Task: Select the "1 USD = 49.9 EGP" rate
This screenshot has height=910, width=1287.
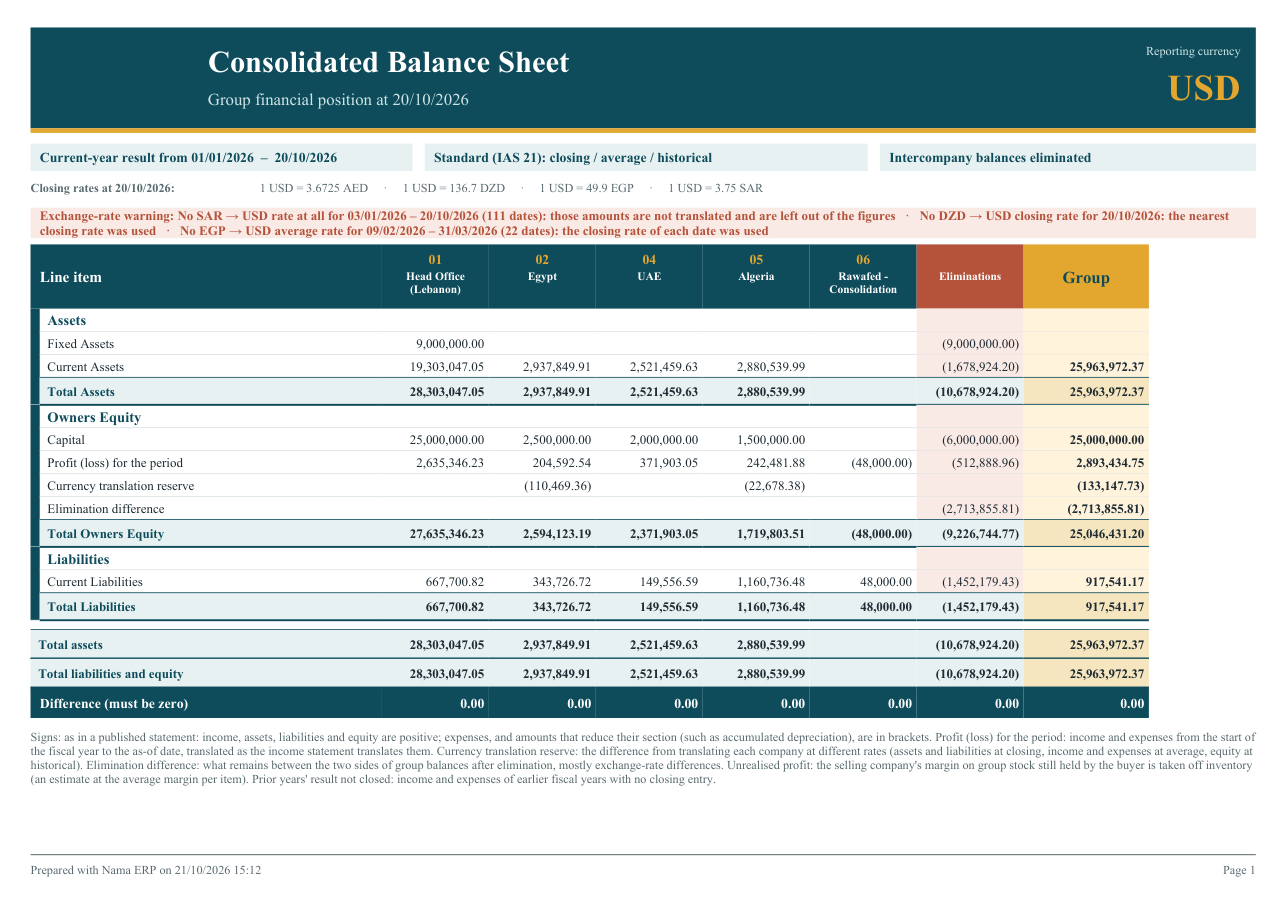Action: click(x=587, y=188)
